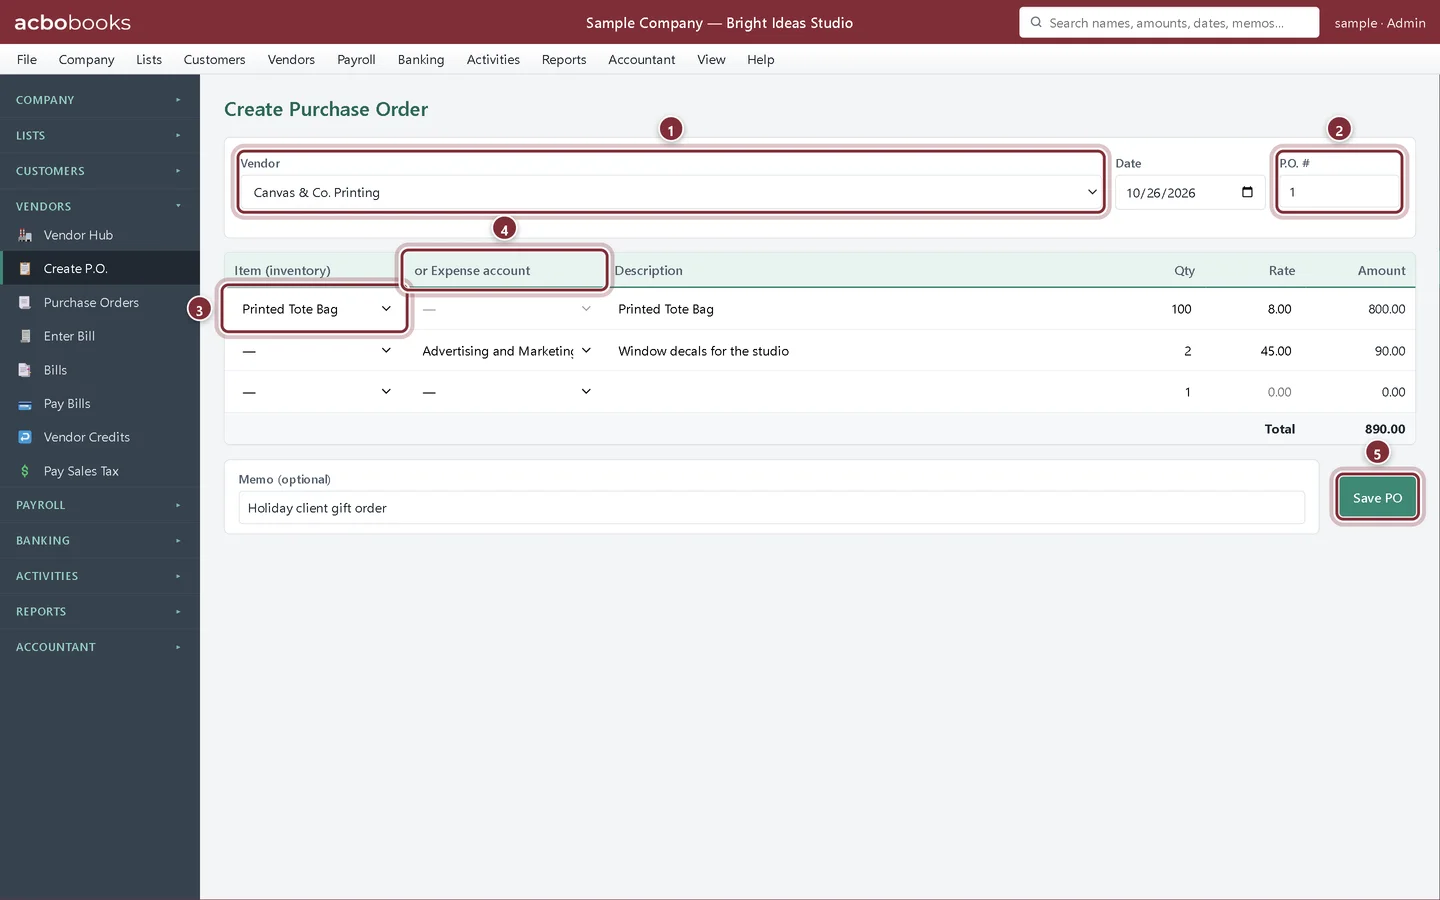Viewport: 1440px width, 900px height.
Task: Open the Vendor dropdown showing Canvas & Co. Printing
Action: pos(672,193)
